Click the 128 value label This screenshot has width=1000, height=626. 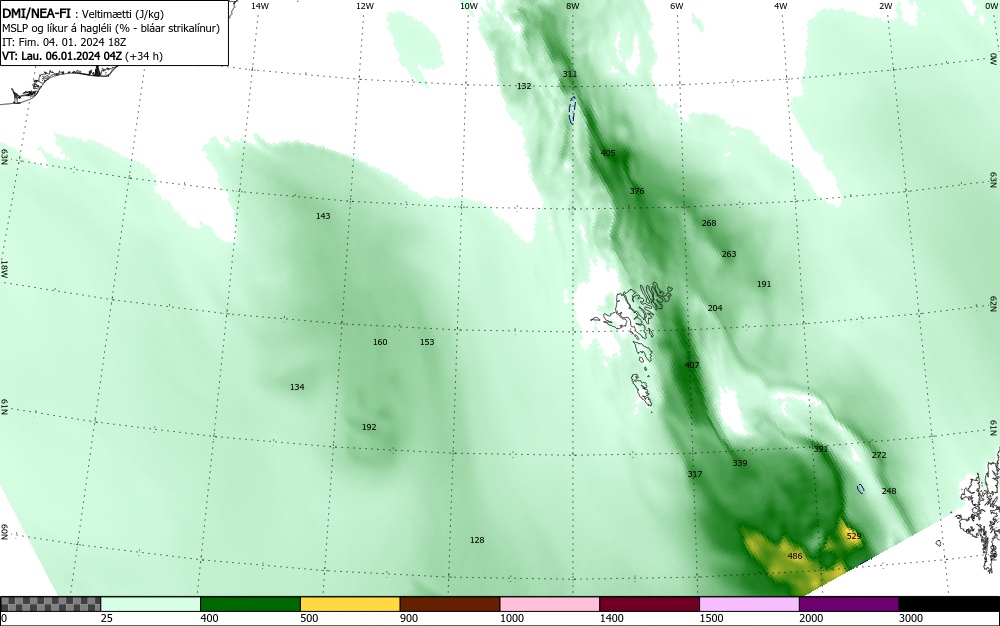point(476,540)
